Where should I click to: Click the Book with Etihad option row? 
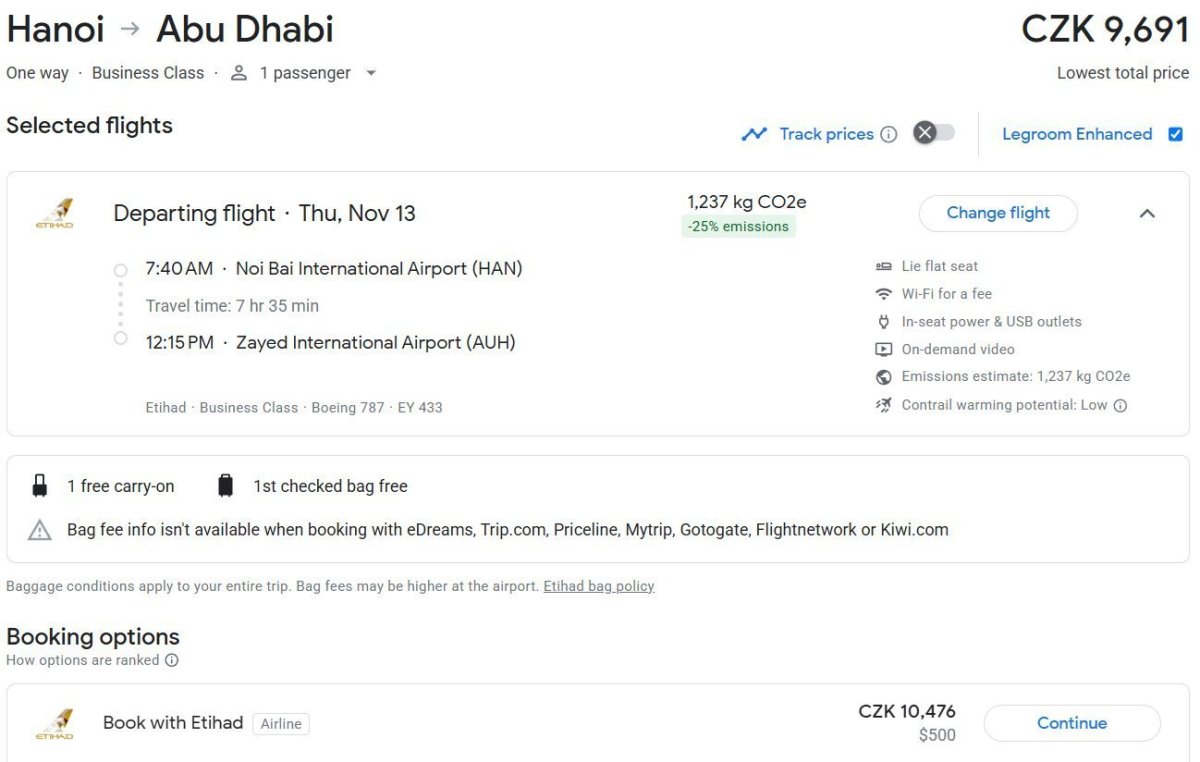coord(500,723)
